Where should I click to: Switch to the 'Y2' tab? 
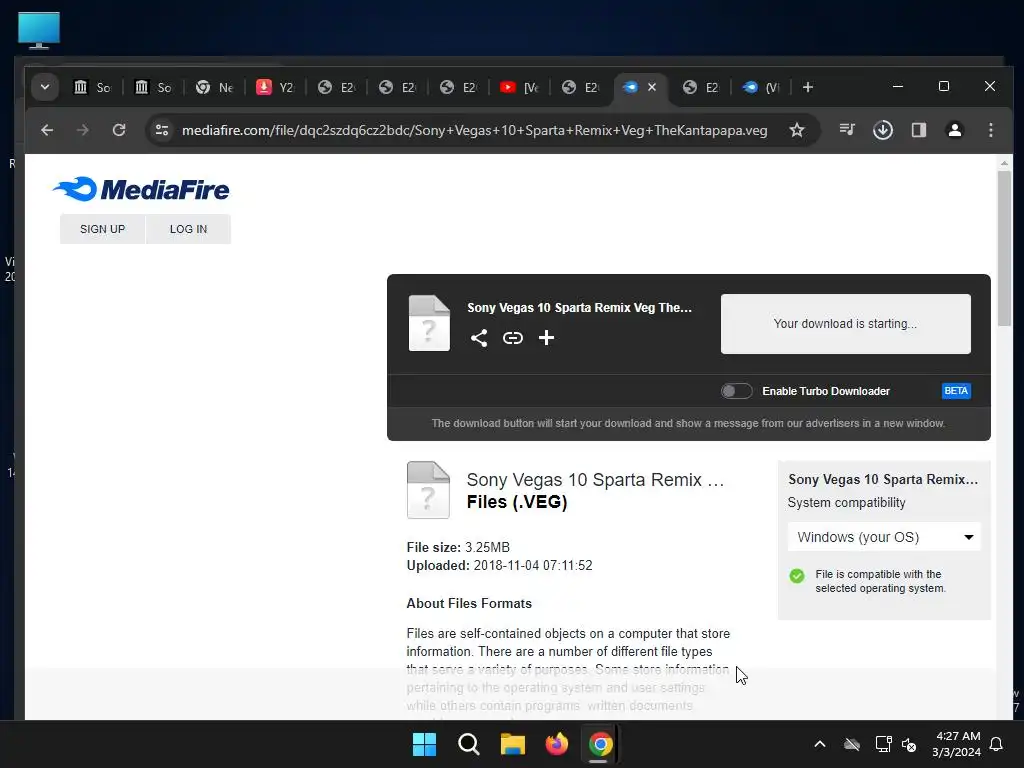(x=275, y=87)
